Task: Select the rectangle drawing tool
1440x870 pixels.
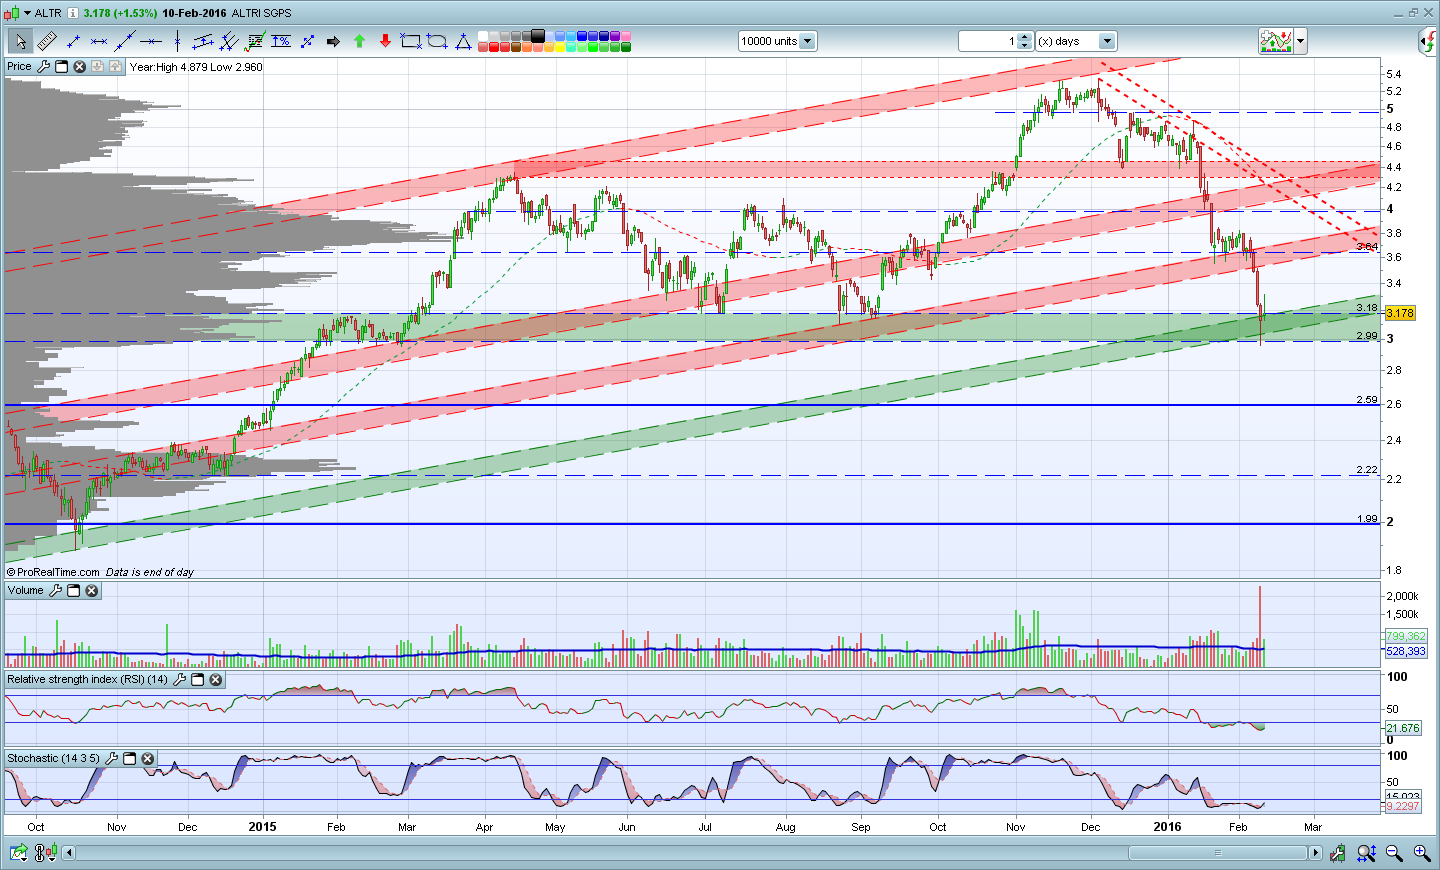Action: click(411, 41)
